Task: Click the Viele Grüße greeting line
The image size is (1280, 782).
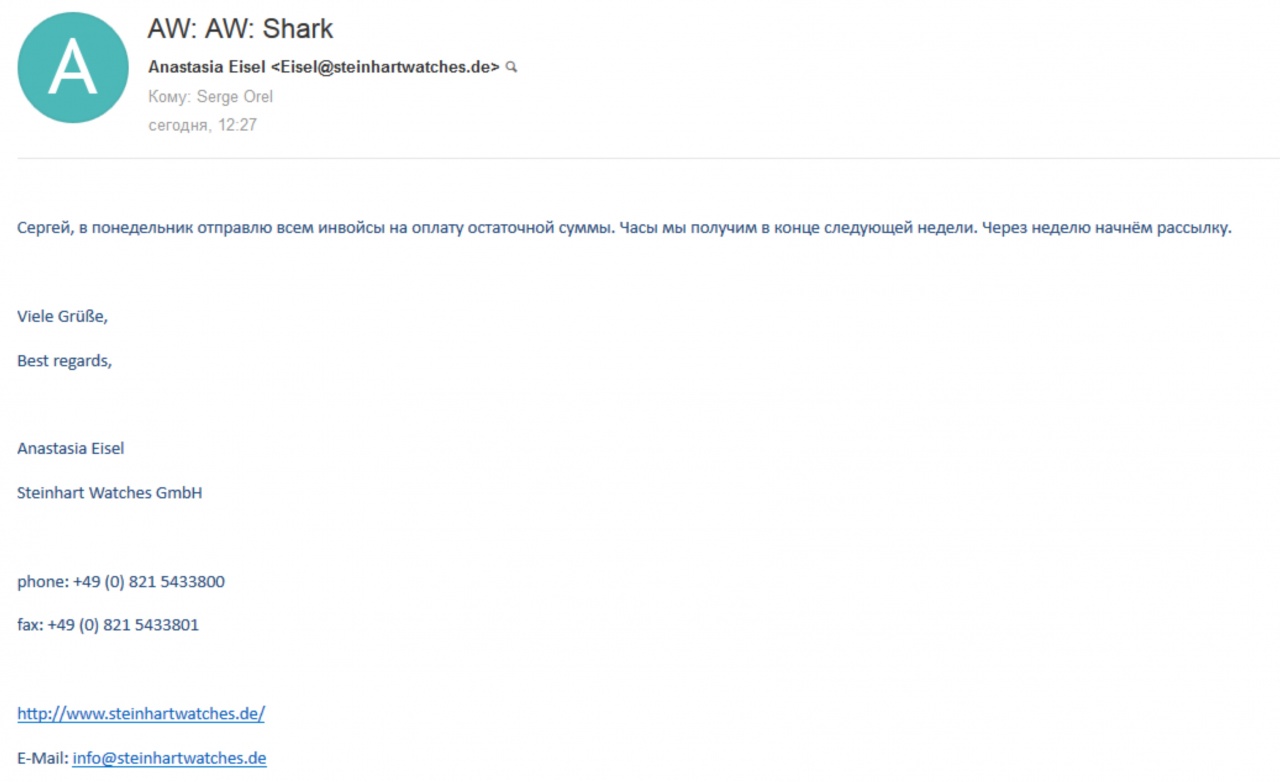Action: (x=62, y=317)
